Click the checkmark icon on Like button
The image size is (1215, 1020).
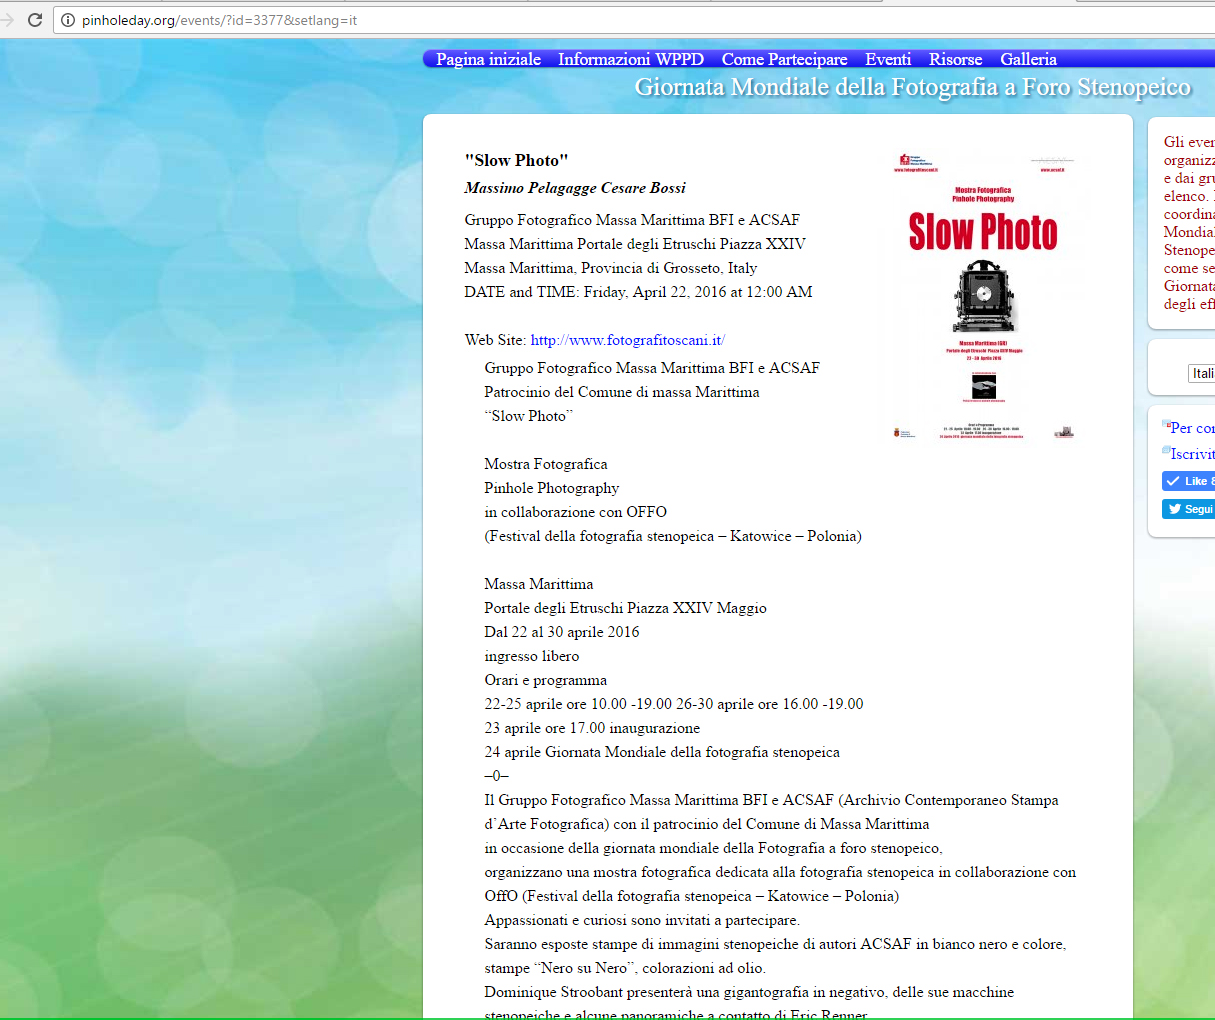tap(1173, 481)
